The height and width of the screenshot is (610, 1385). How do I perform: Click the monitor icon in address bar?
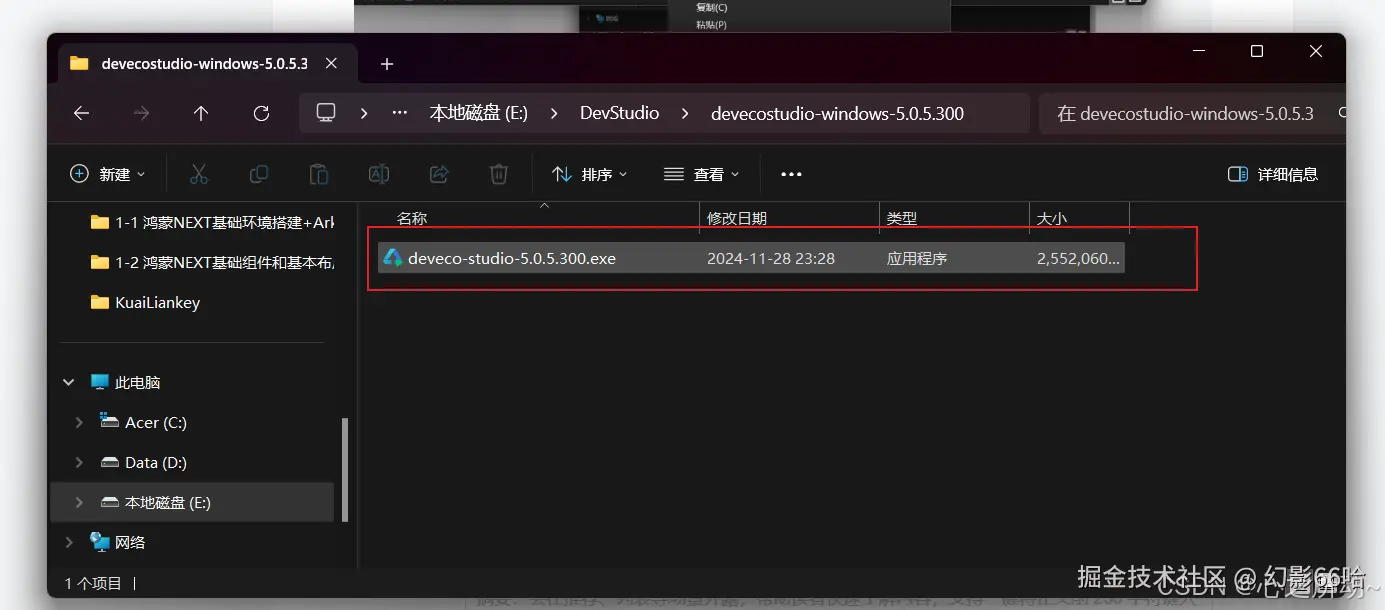[326, 113]
